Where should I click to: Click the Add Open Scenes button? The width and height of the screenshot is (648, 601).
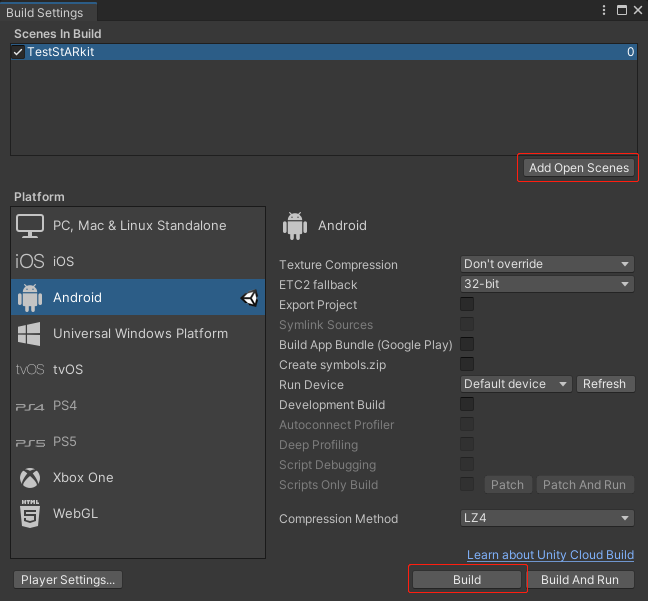coord(579,168)
